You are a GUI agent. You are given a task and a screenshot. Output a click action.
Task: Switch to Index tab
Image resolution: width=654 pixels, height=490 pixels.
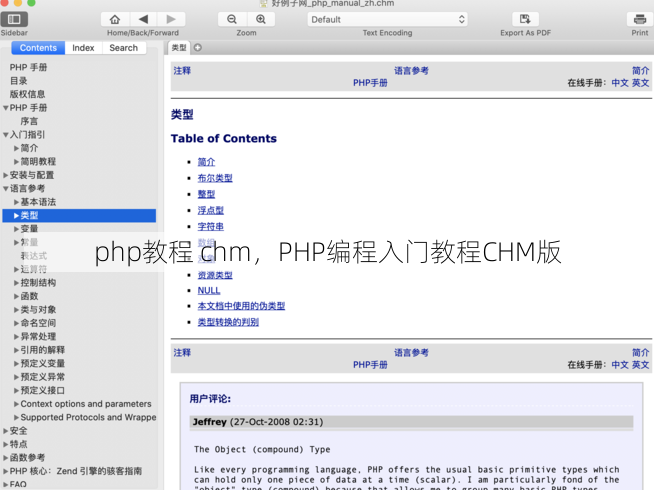[x=83, y=48]
